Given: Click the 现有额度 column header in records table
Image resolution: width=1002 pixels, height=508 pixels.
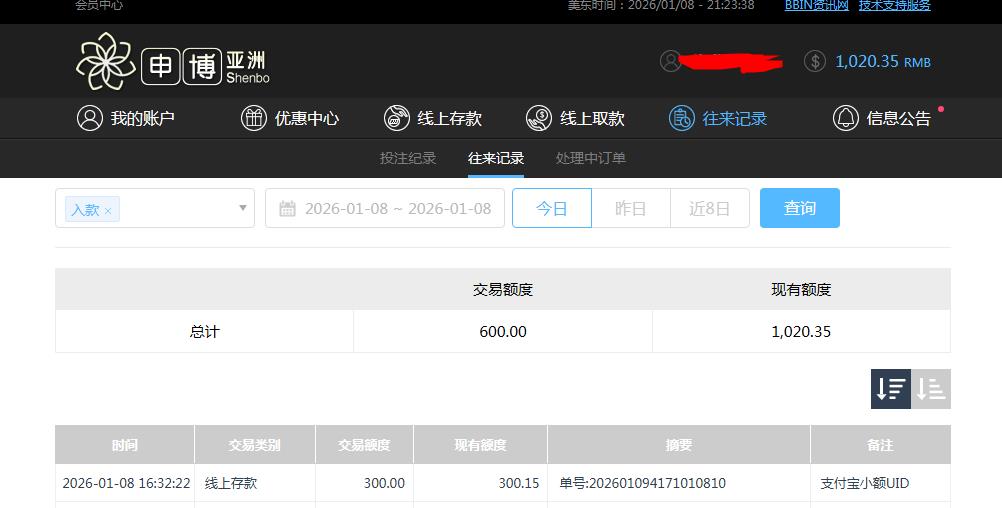Looking at the screenshot, I should tap(481, 445).
